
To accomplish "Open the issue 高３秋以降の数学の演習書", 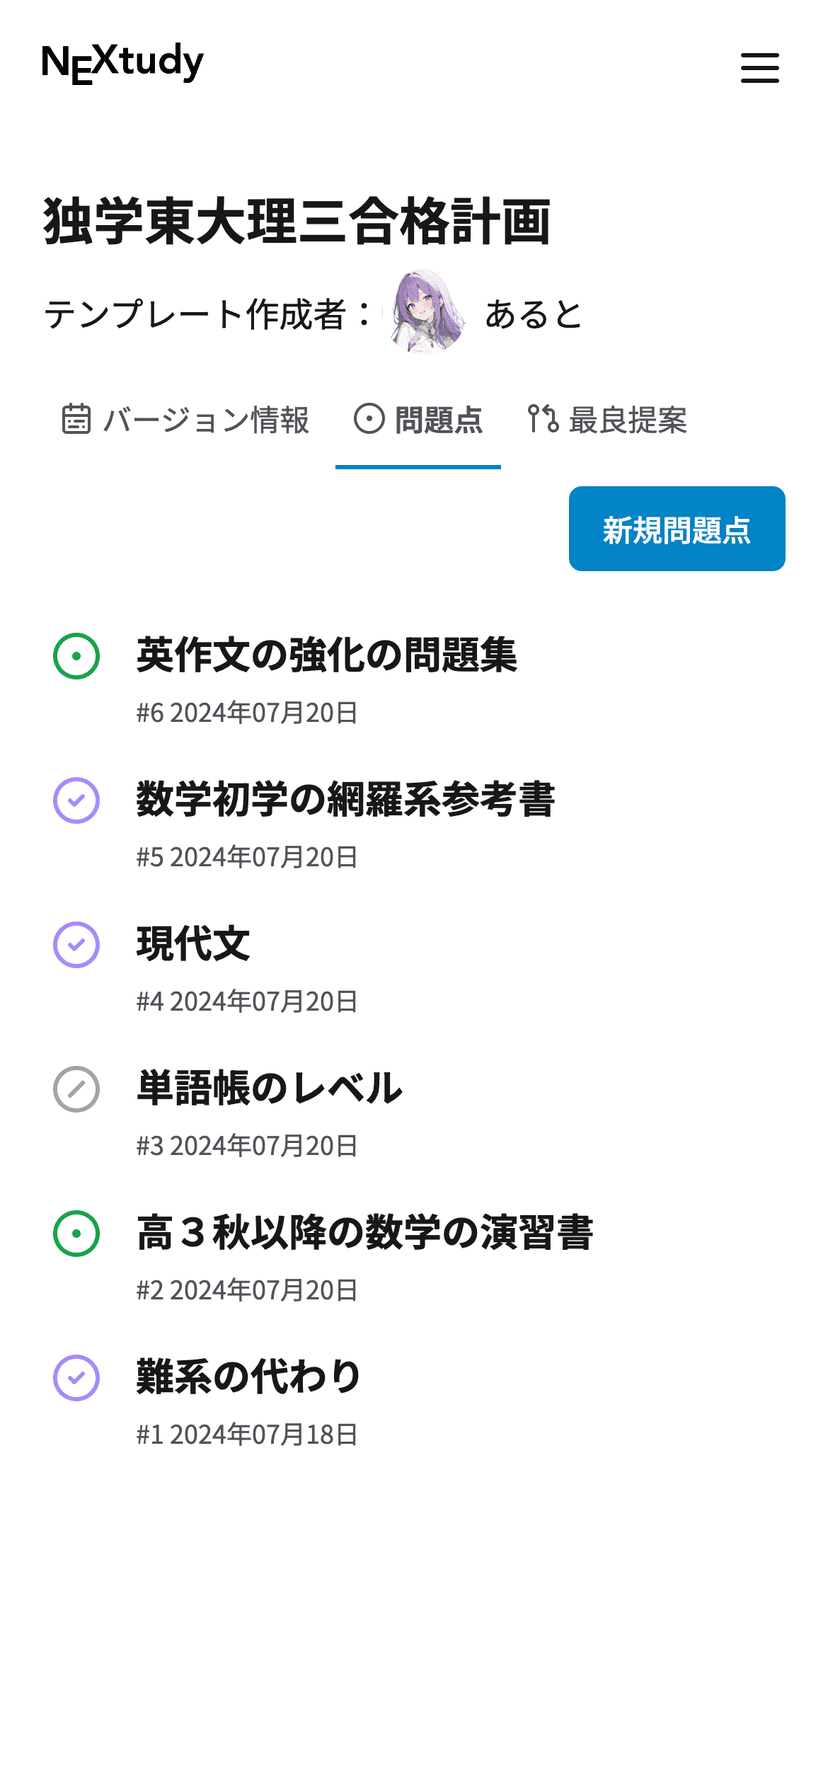I will point(365,1233).
